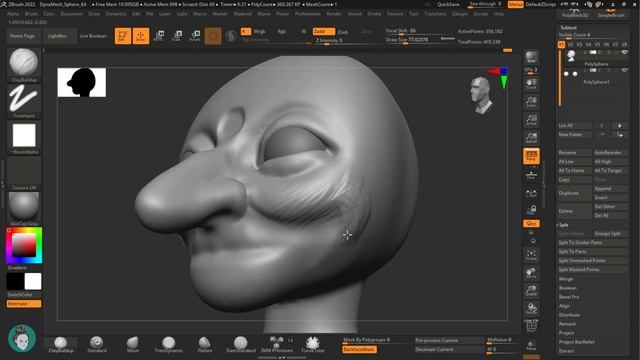Click the Duplicate subtool button
The height and width of the screenshot is (360, 640).
pyautogui.click(x=575, y=193)
